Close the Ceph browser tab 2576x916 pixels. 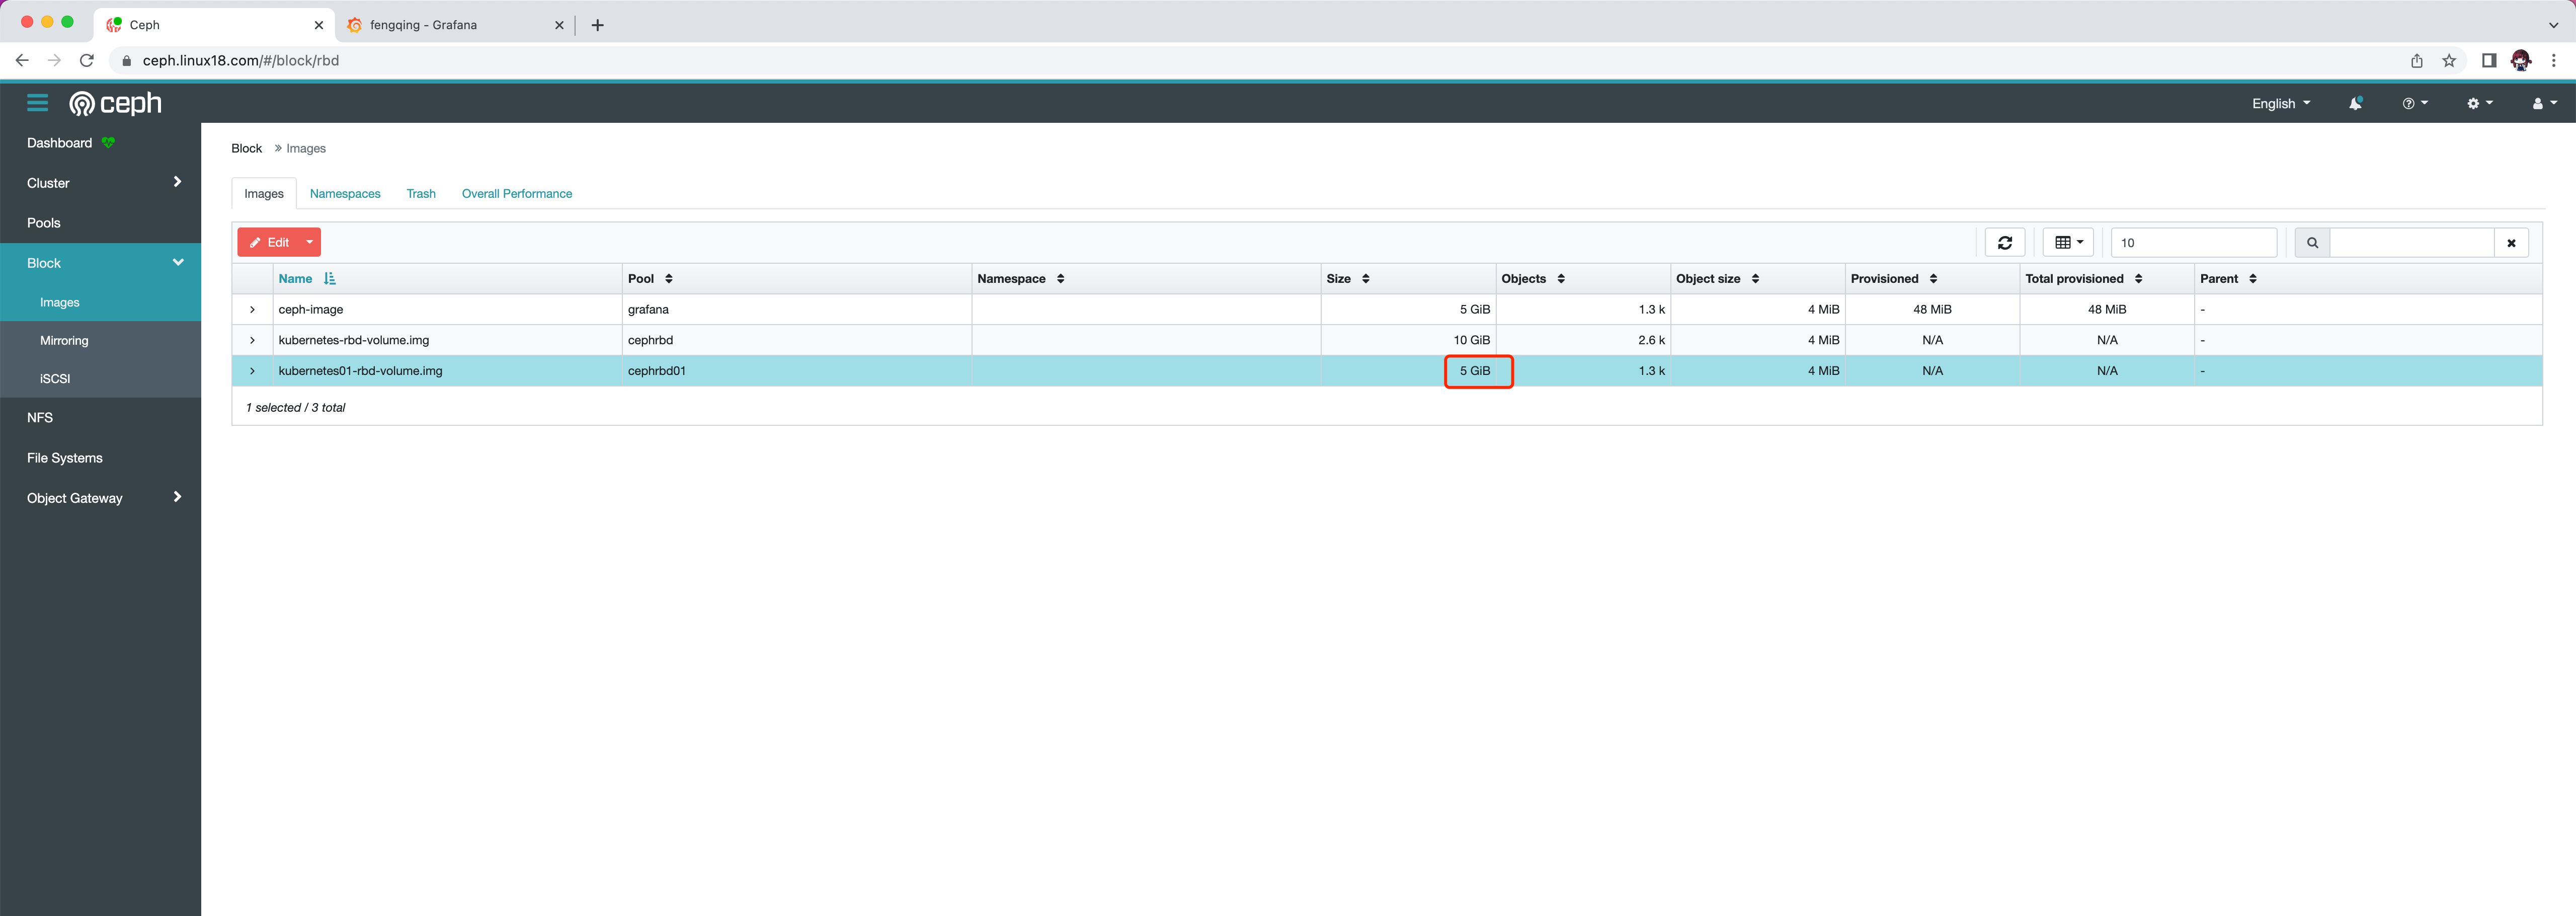[318, 25]
